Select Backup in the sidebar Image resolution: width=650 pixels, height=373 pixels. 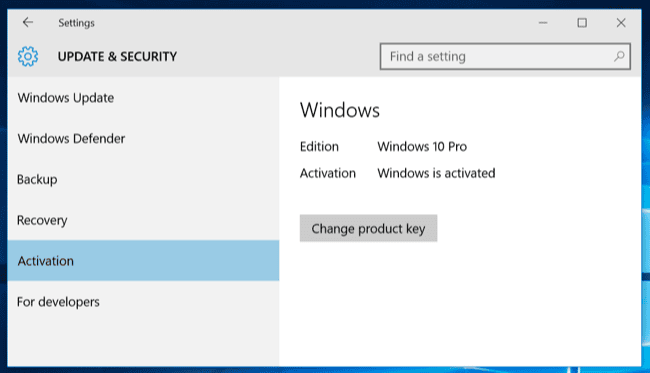coord(143,179)
